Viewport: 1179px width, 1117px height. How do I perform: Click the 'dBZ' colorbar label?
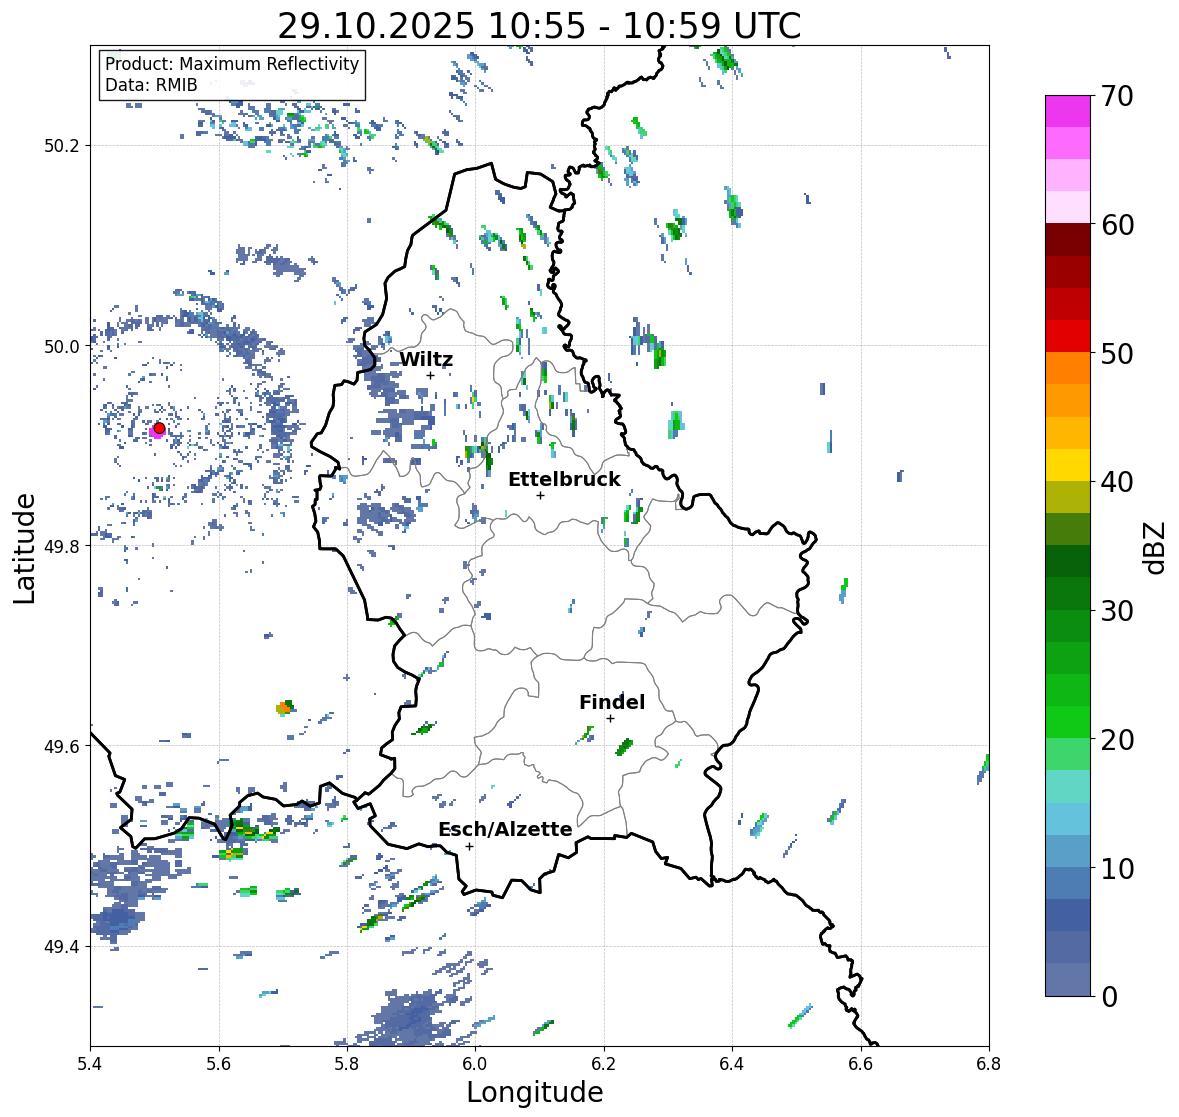pos(1156,547)
